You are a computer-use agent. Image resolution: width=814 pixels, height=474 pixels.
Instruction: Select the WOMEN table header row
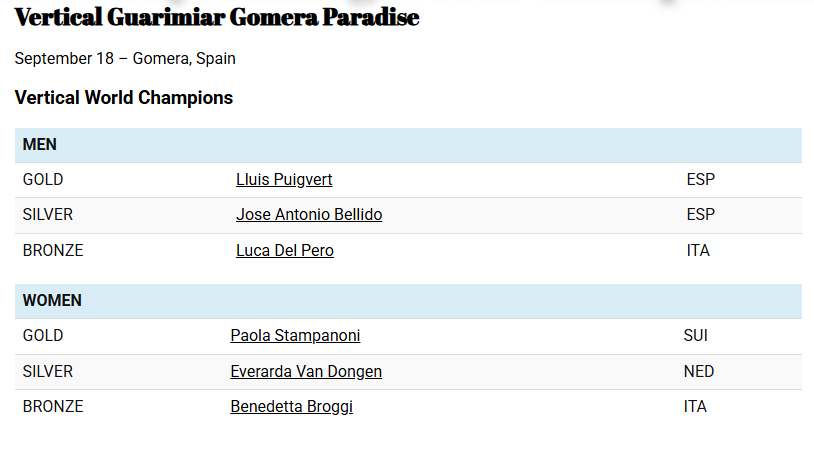(408, 301)
